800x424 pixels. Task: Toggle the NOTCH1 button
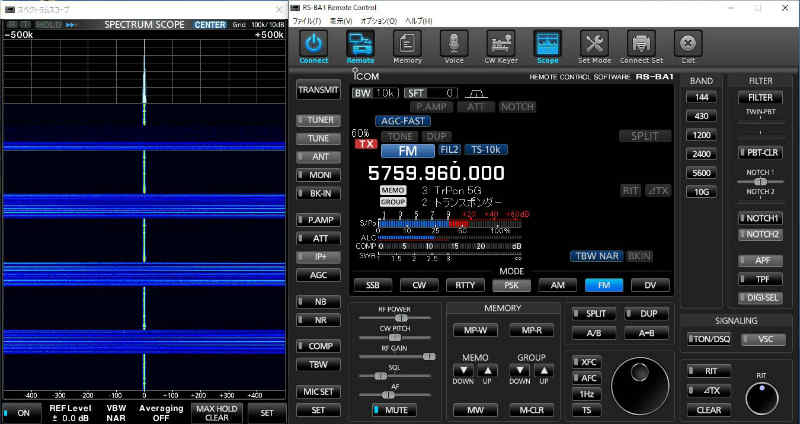760,218
